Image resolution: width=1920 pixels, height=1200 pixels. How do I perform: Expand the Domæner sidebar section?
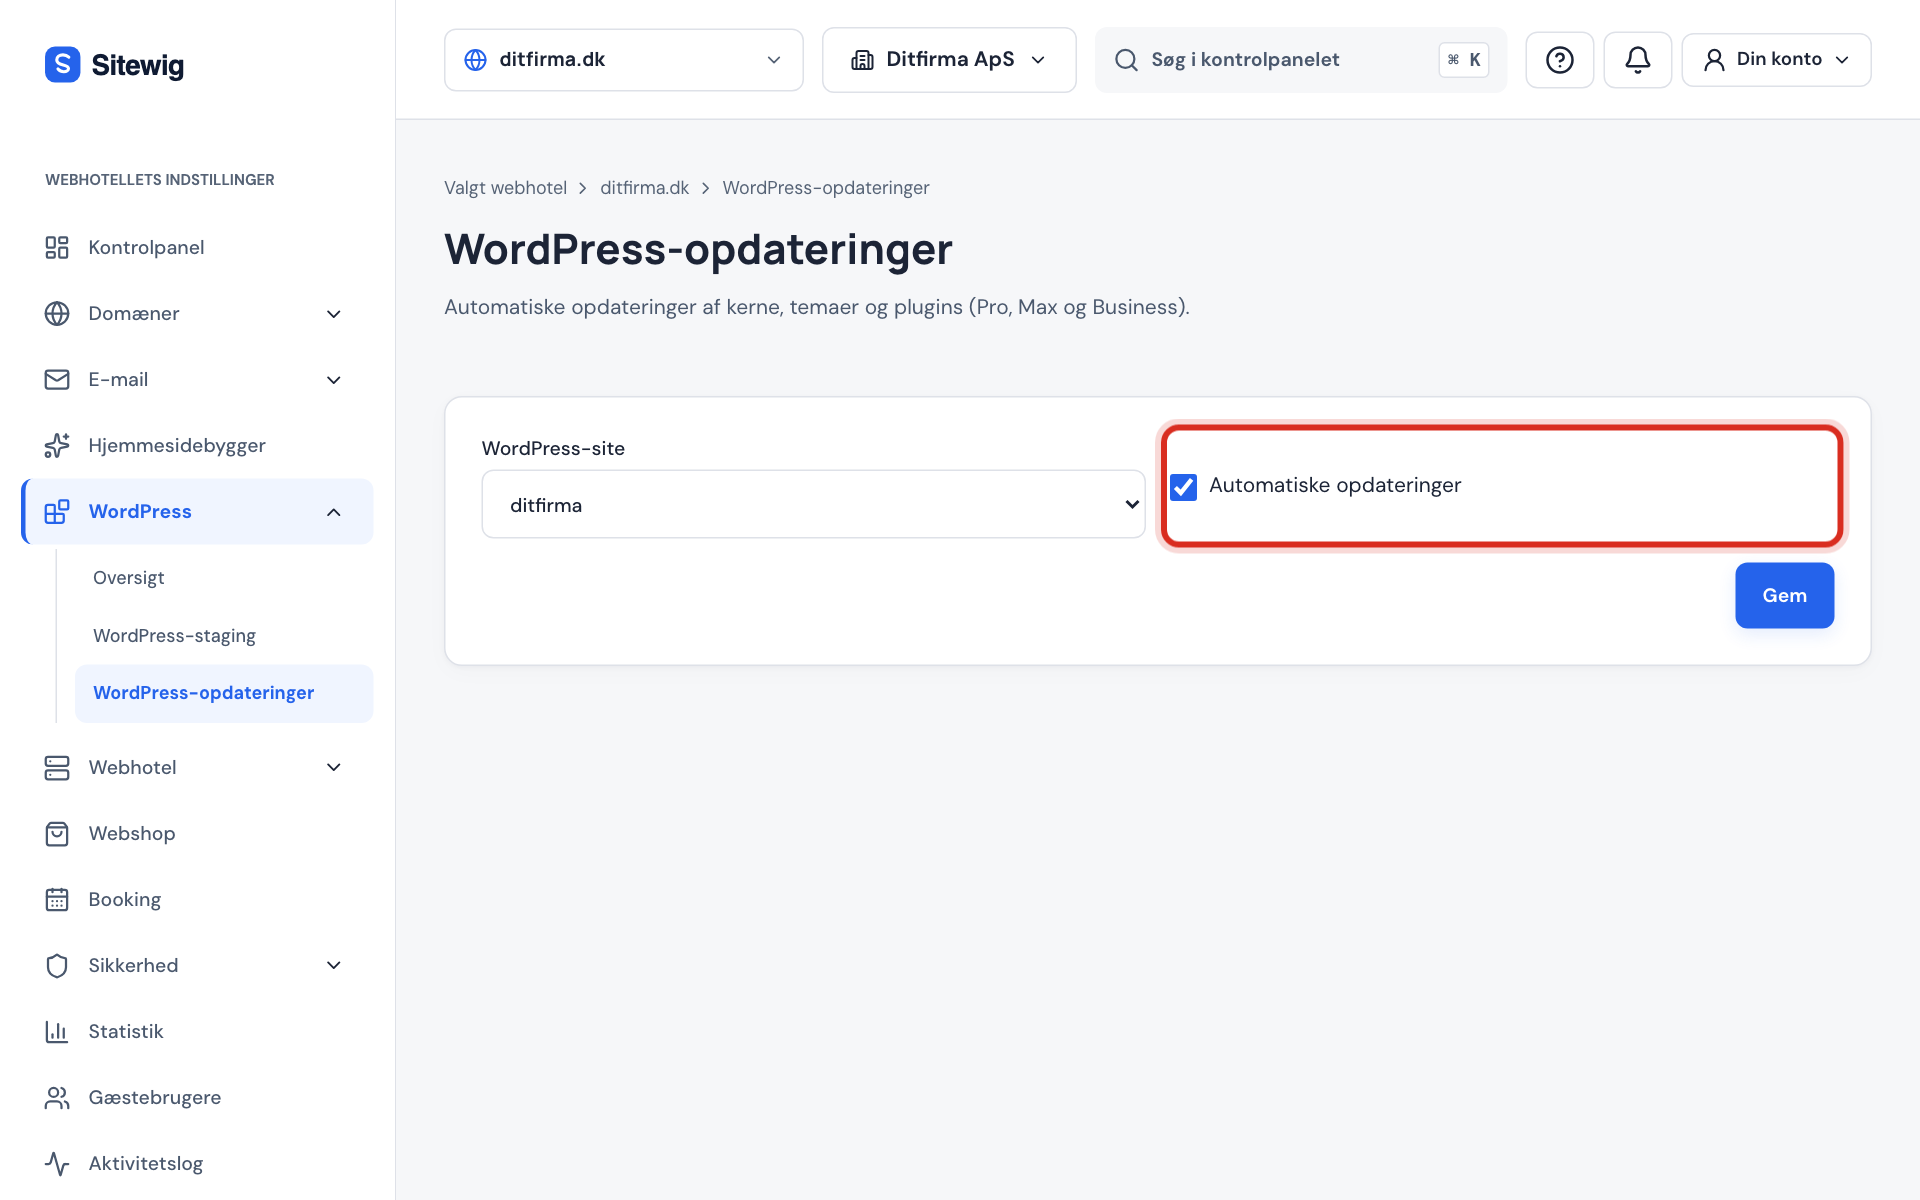tap(334, 314)
